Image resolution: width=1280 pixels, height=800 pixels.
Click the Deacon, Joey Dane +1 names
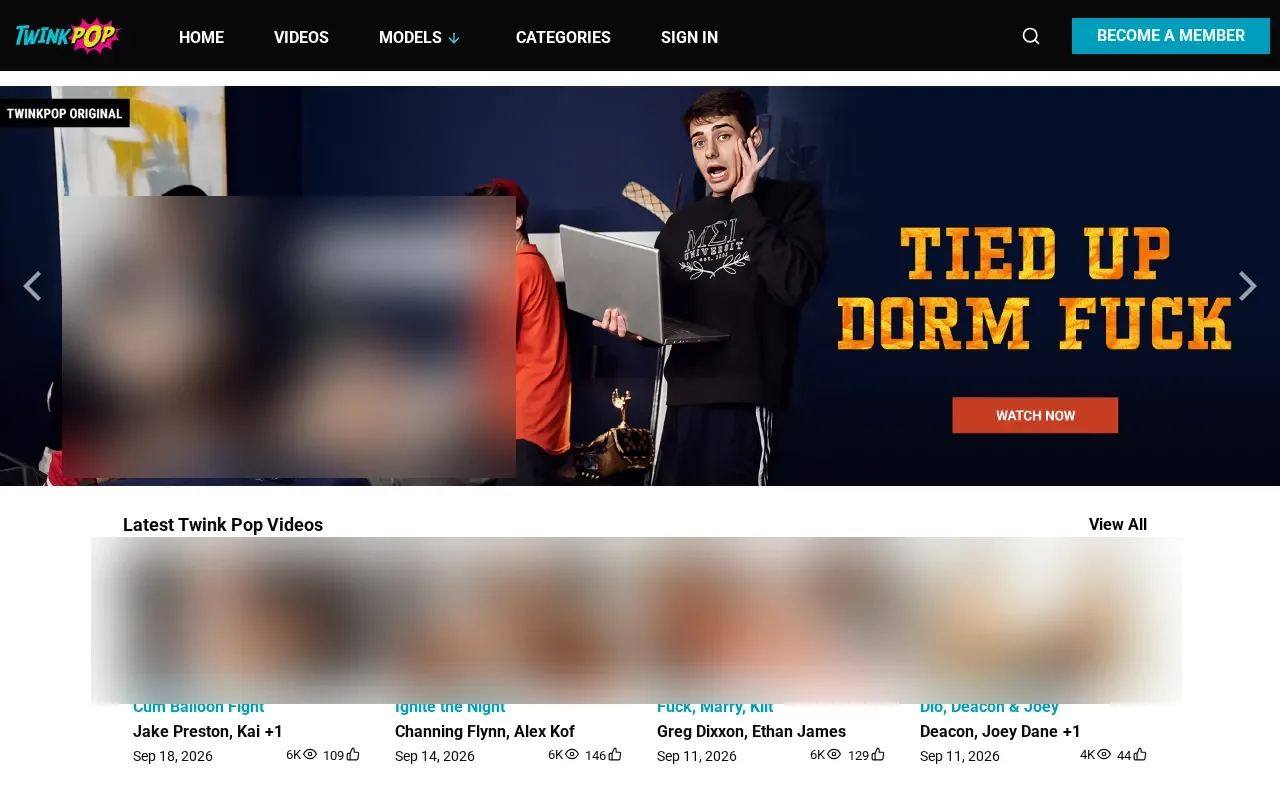1000,731
